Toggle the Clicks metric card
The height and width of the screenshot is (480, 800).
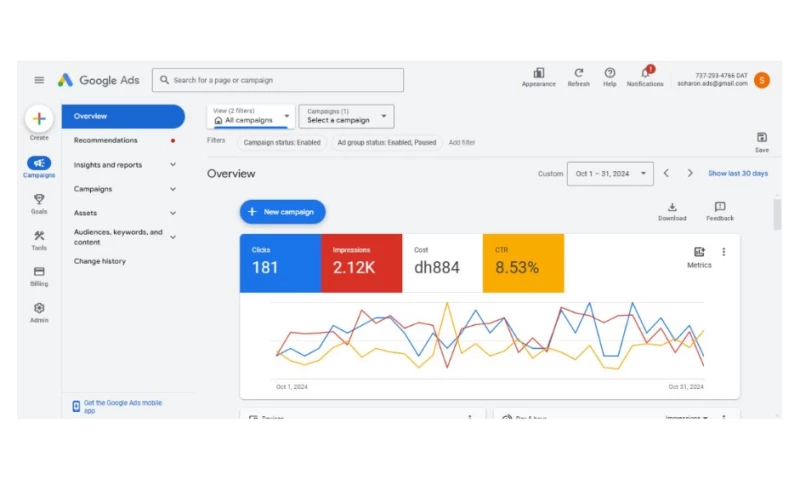pos(280,263)
